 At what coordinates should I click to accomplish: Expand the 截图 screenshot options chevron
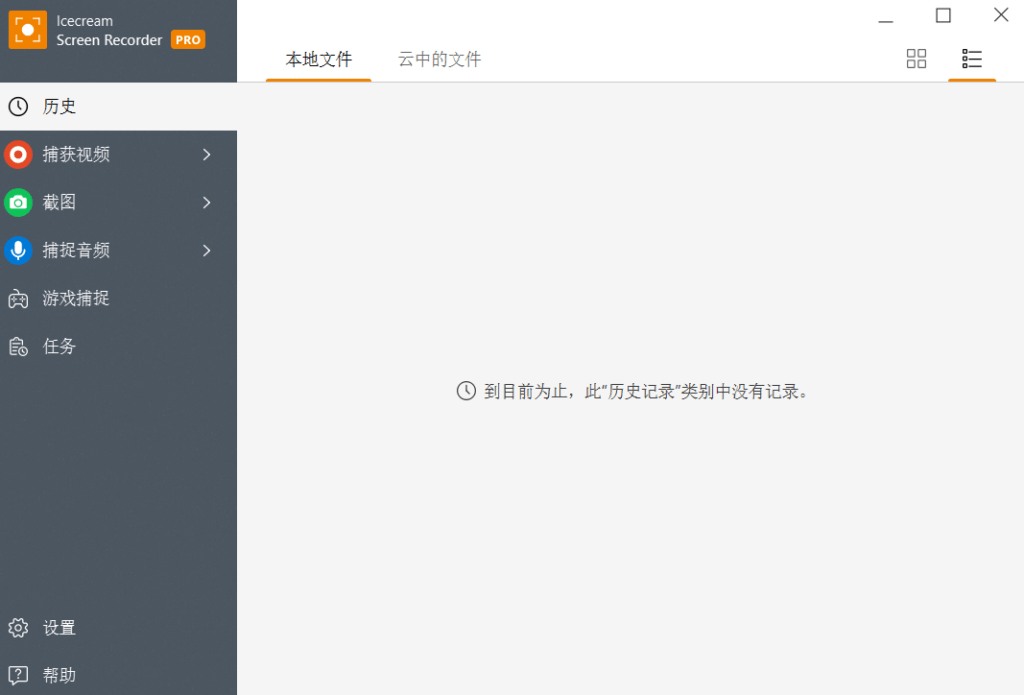coord(207,203)
